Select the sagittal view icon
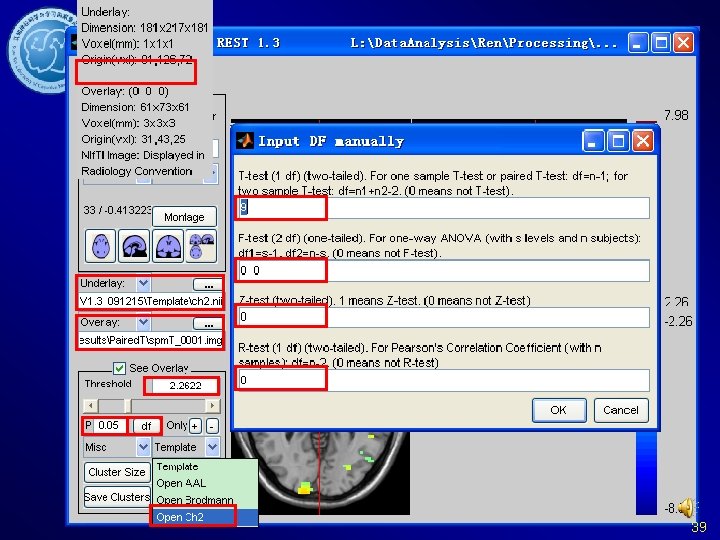Screen dimensions: 720x540 [134, 246]
